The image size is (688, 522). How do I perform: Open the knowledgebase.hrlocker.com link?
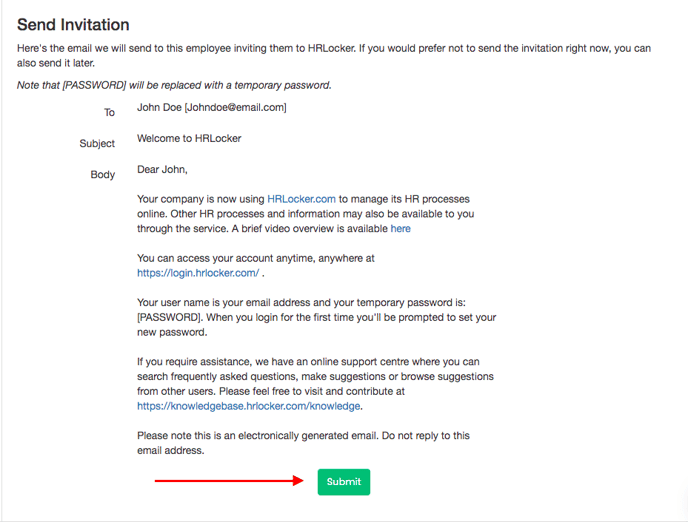[249, 407]
